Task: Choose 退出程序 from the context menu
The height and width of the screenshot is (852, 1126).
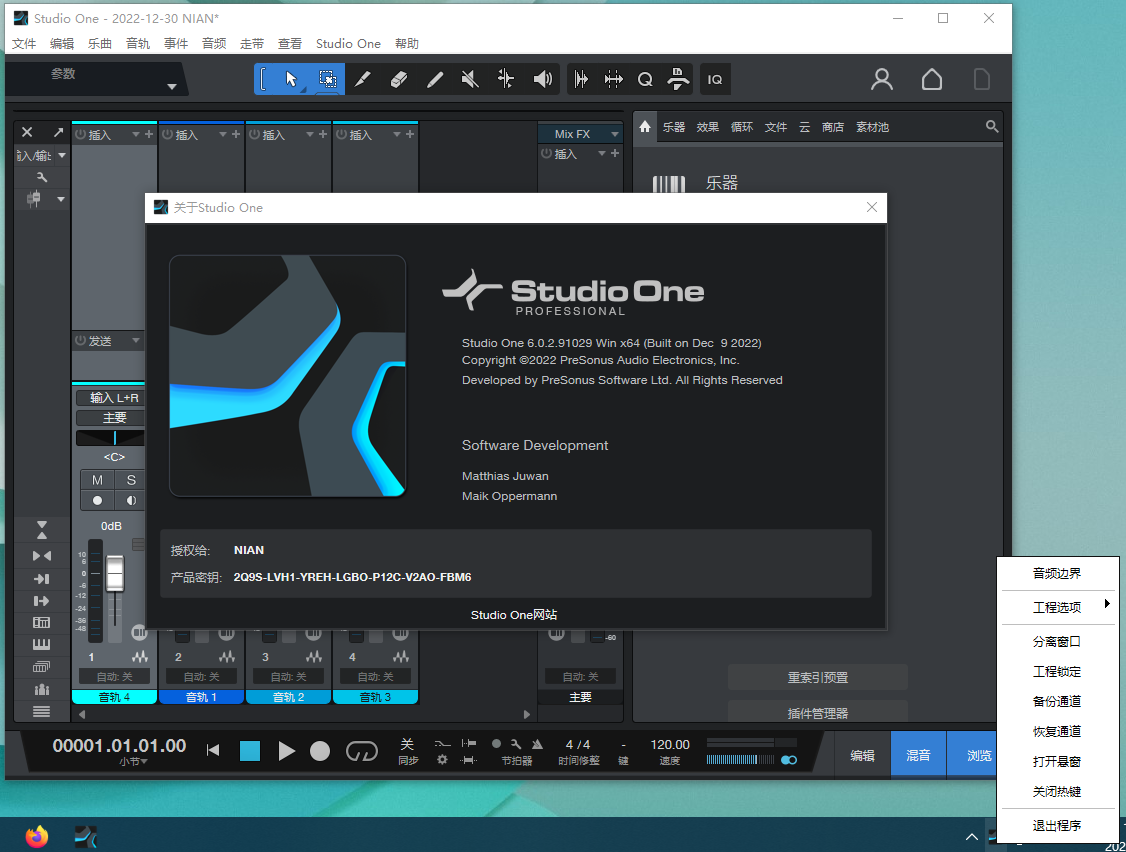Action: (1057, 825)
